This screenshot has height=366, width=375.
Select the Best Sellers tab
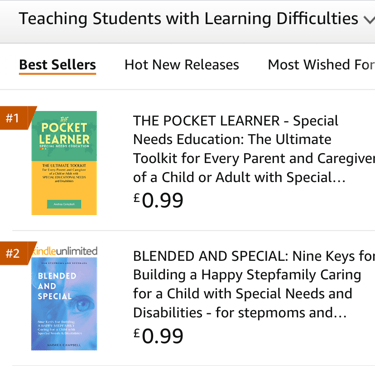tap(57, 65)
